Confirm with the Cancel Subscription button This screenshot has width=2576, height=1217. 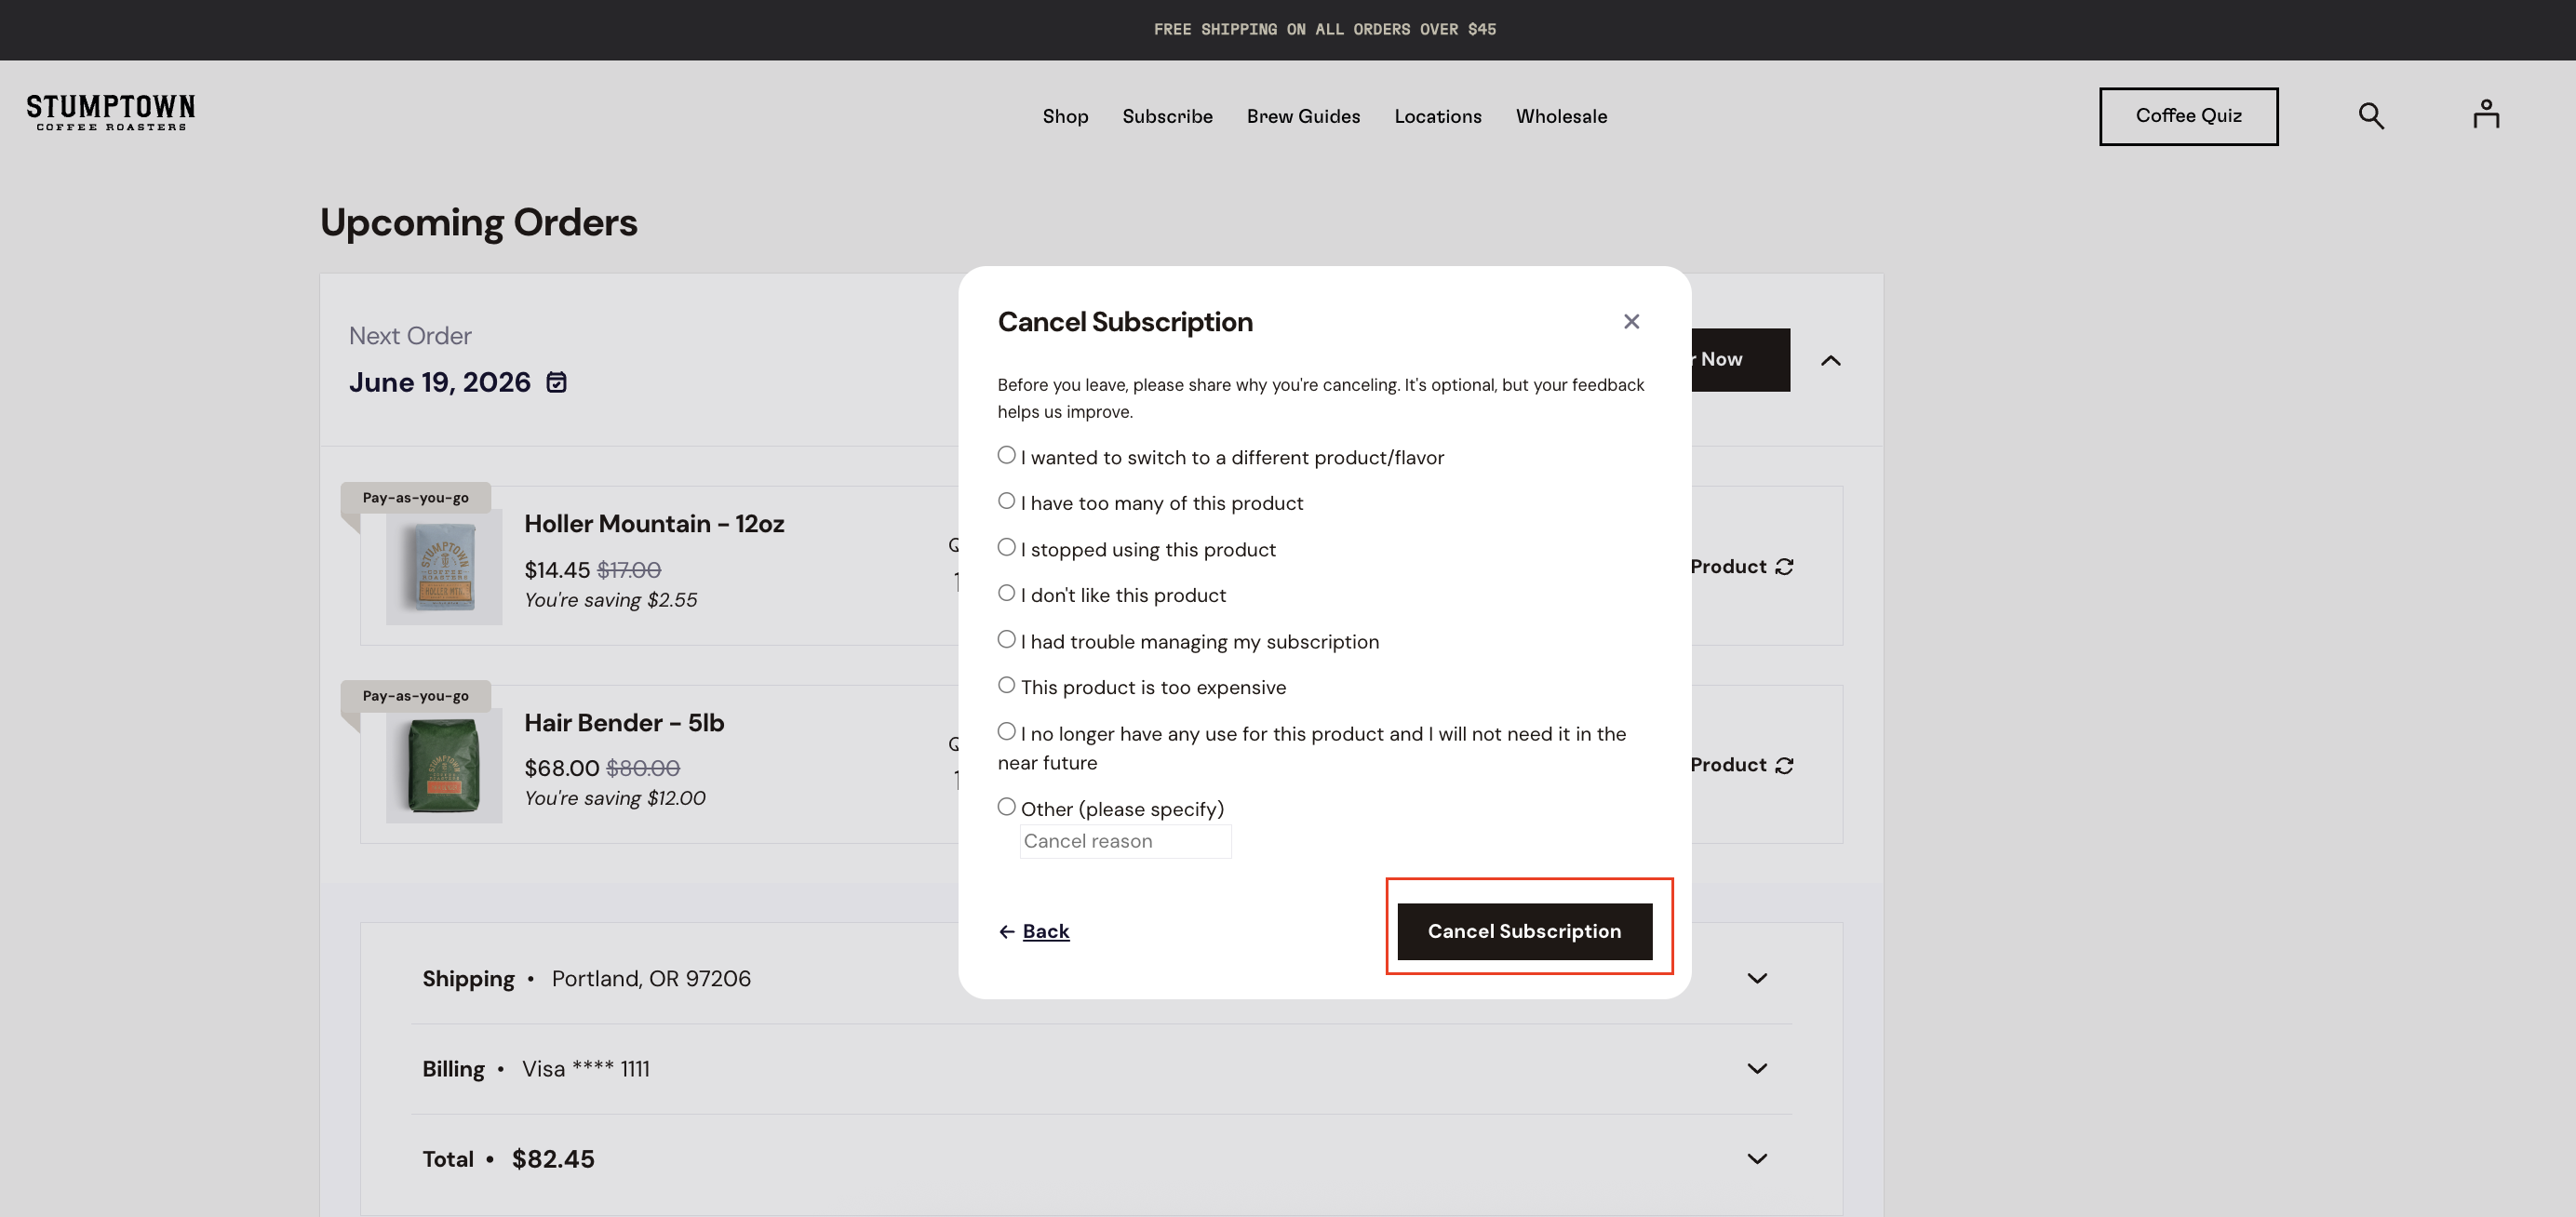click(x=1524, y=931)
